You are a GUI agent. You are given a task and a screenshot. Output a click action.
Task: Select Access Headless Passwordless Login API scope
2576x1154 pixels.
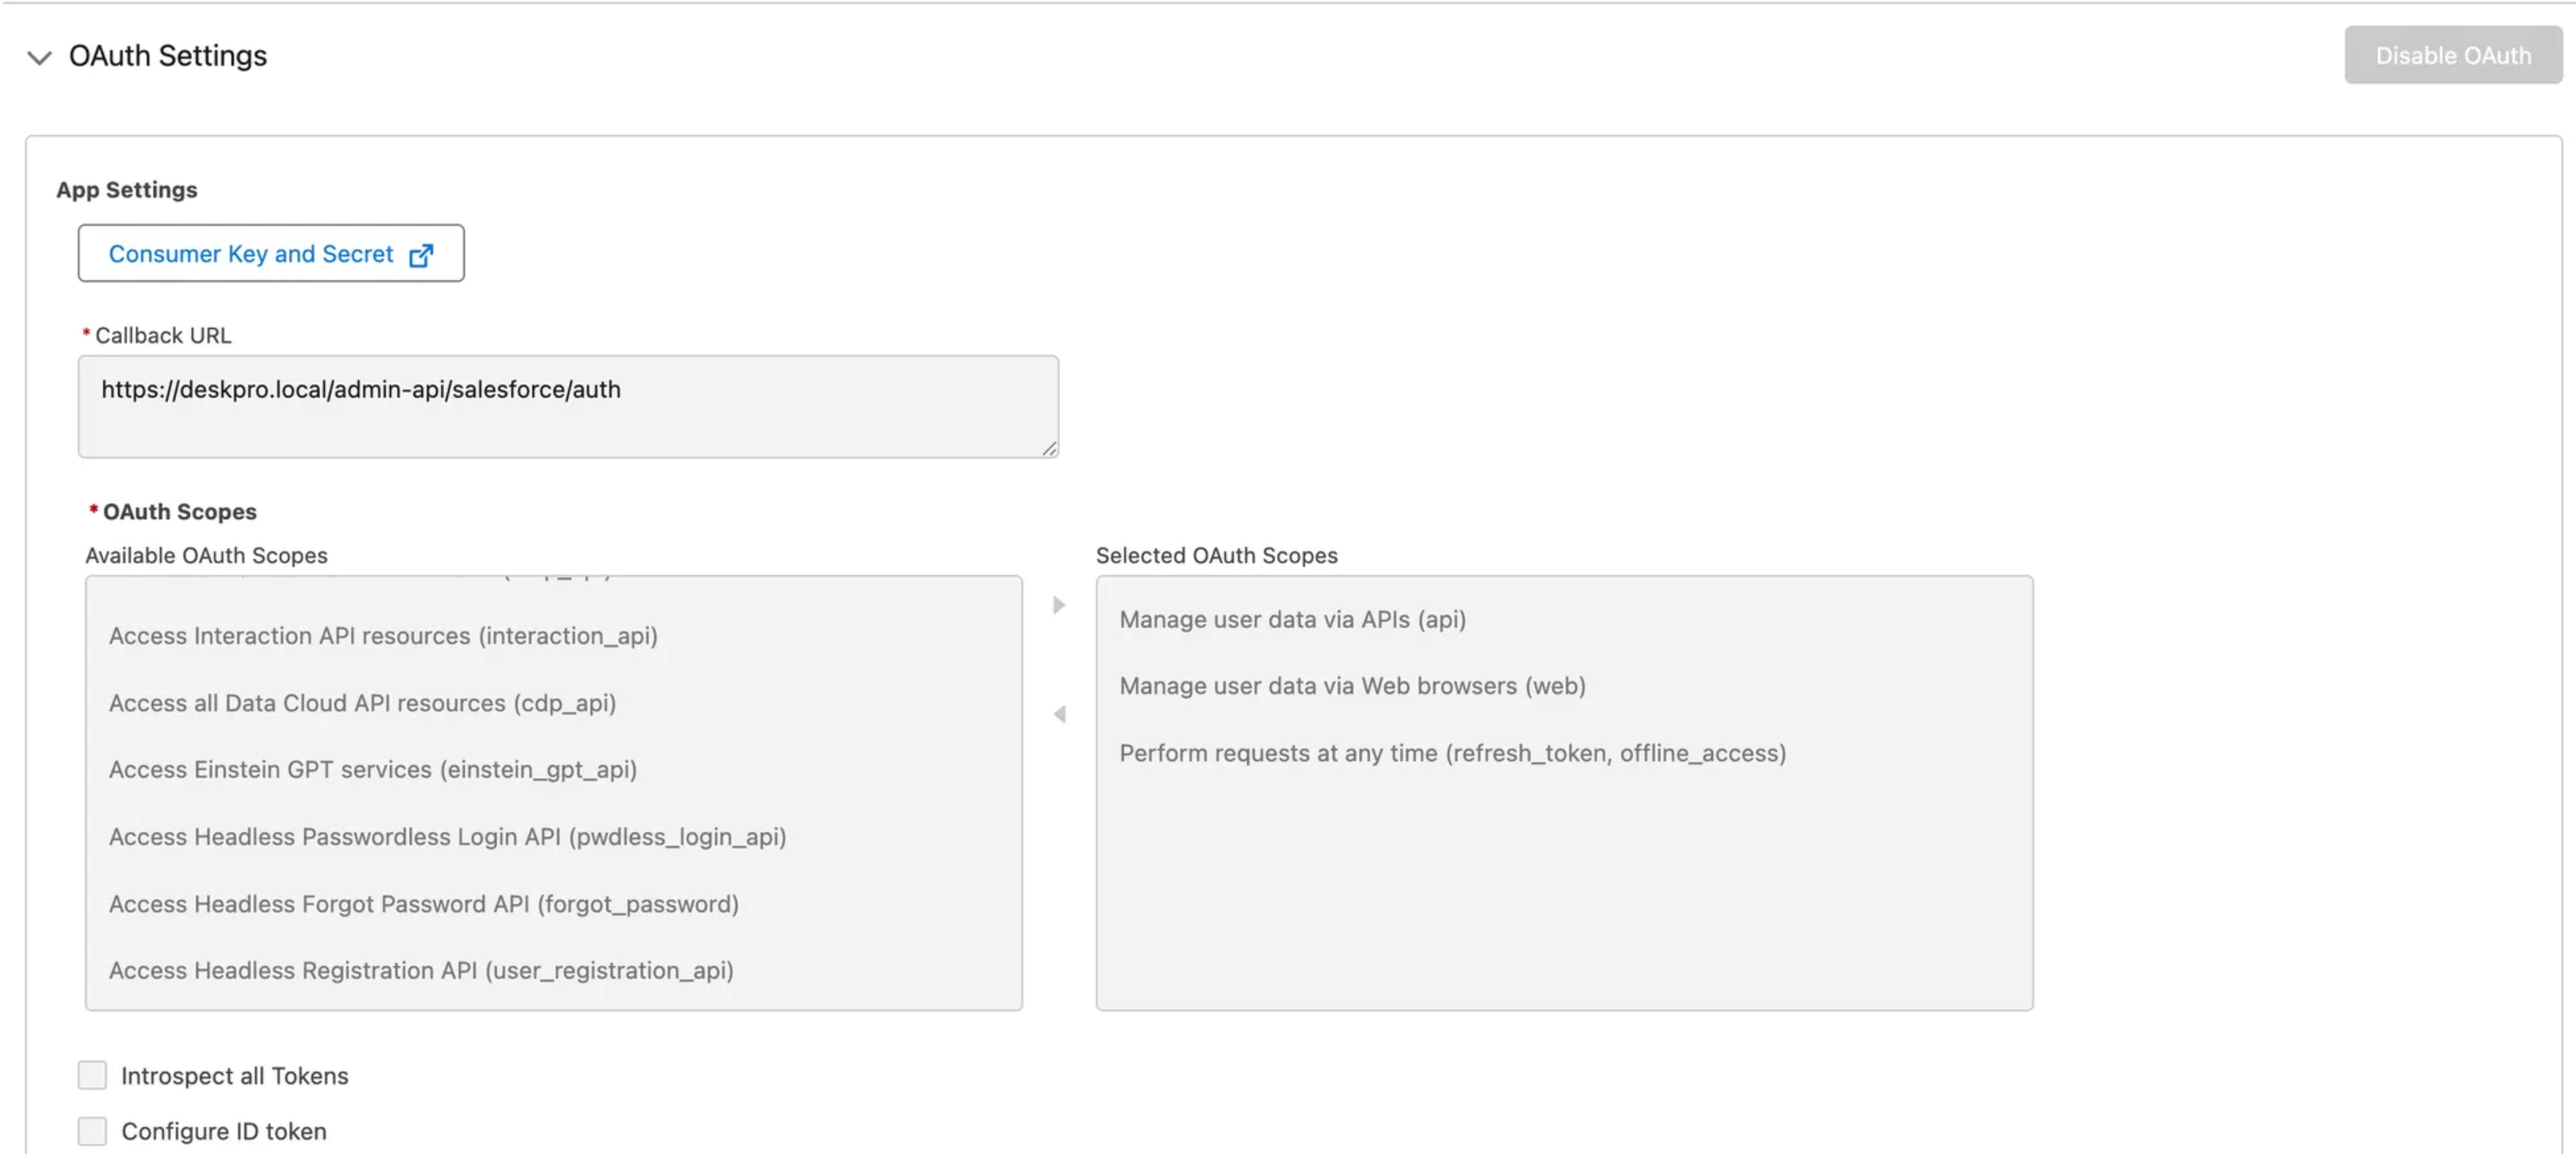point(447,836)
